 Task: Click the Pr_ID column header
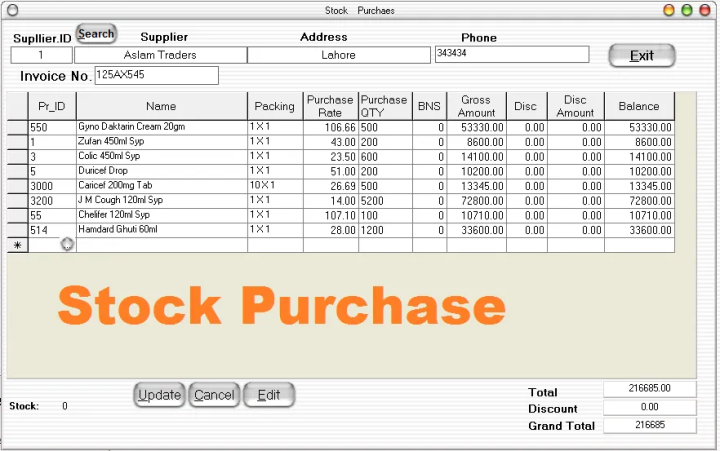pos(52,106)
